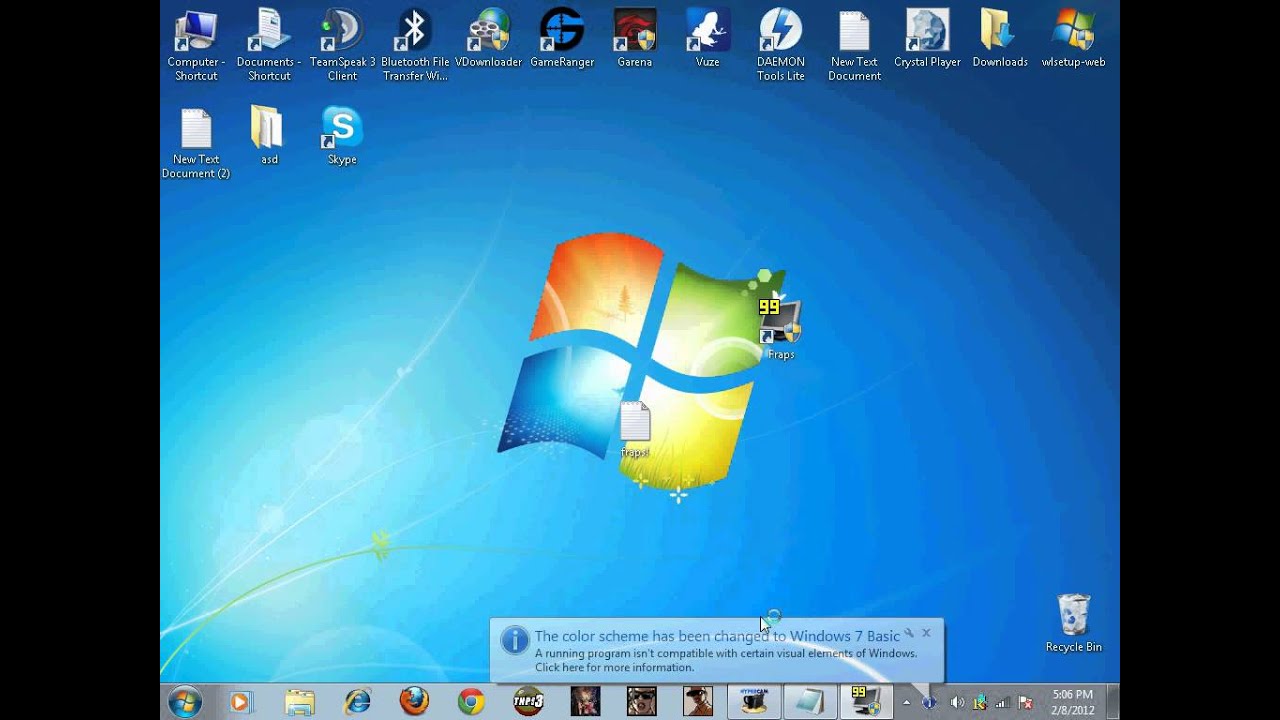
Task: Click 'The color scheme has been changed' title
Action: click(717, 636)
